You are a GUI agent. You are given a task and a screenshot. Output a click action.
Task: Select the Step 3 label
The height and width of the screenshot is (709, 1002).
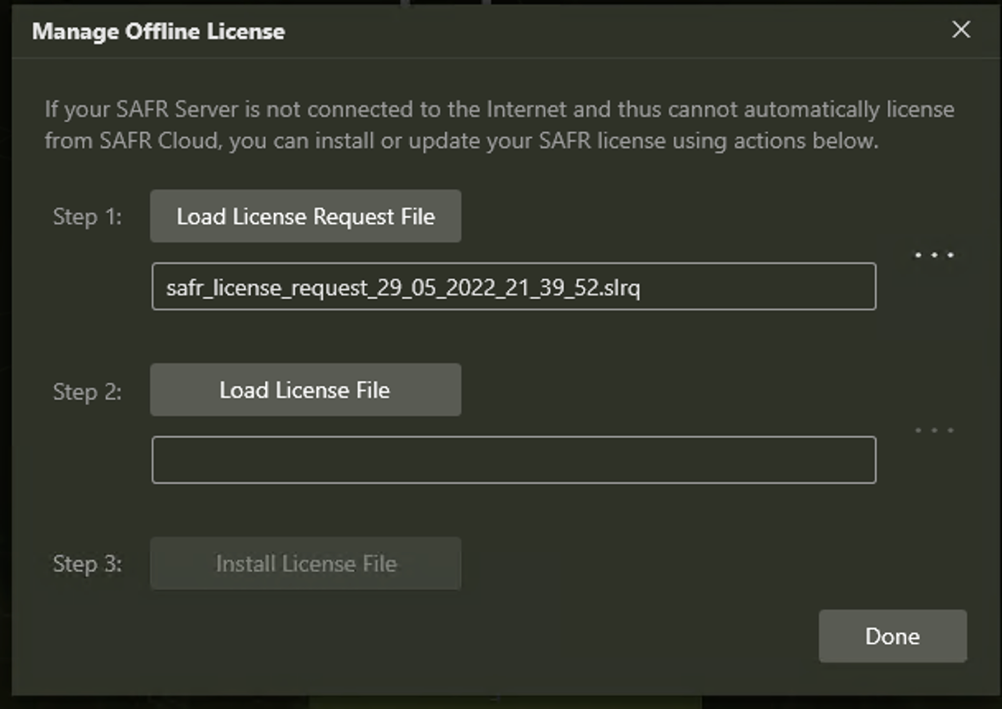[87, 564]
